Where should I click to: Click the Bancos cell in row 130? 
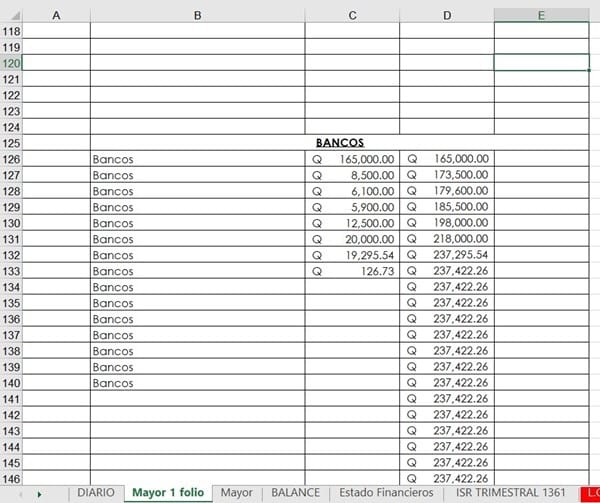coord(198,223)
